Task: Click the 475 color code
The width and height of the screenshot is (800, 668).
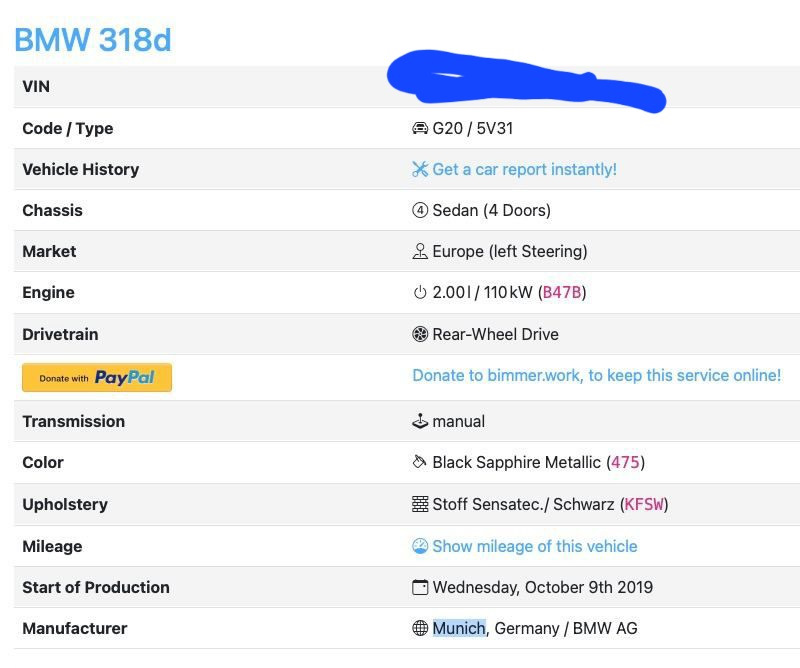Action: pyautogui.click(x=625, y=462)
